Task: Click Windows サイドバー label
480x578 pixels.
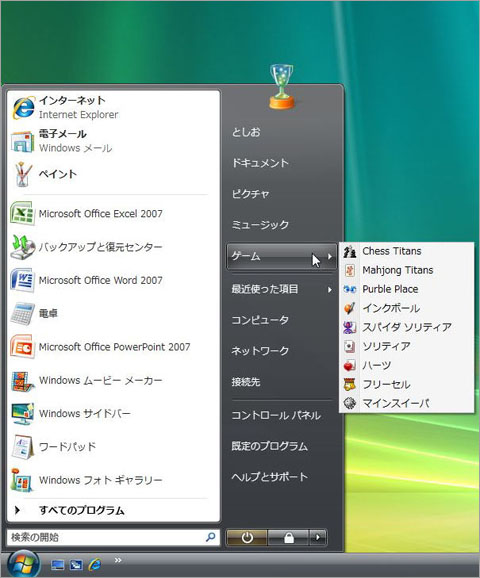Action: (85, 414)
